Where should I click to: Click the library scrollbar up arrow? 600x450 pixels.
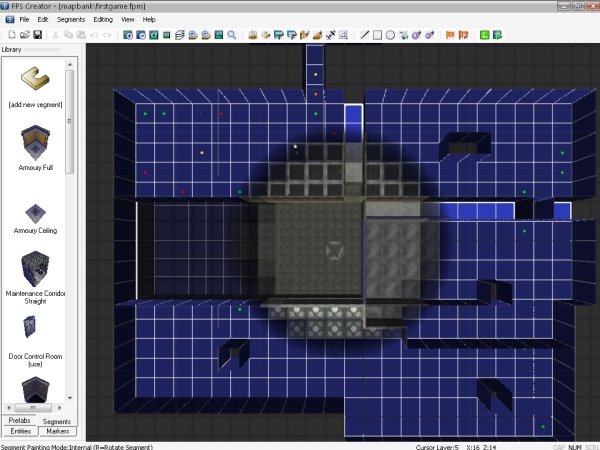[70, 64]
